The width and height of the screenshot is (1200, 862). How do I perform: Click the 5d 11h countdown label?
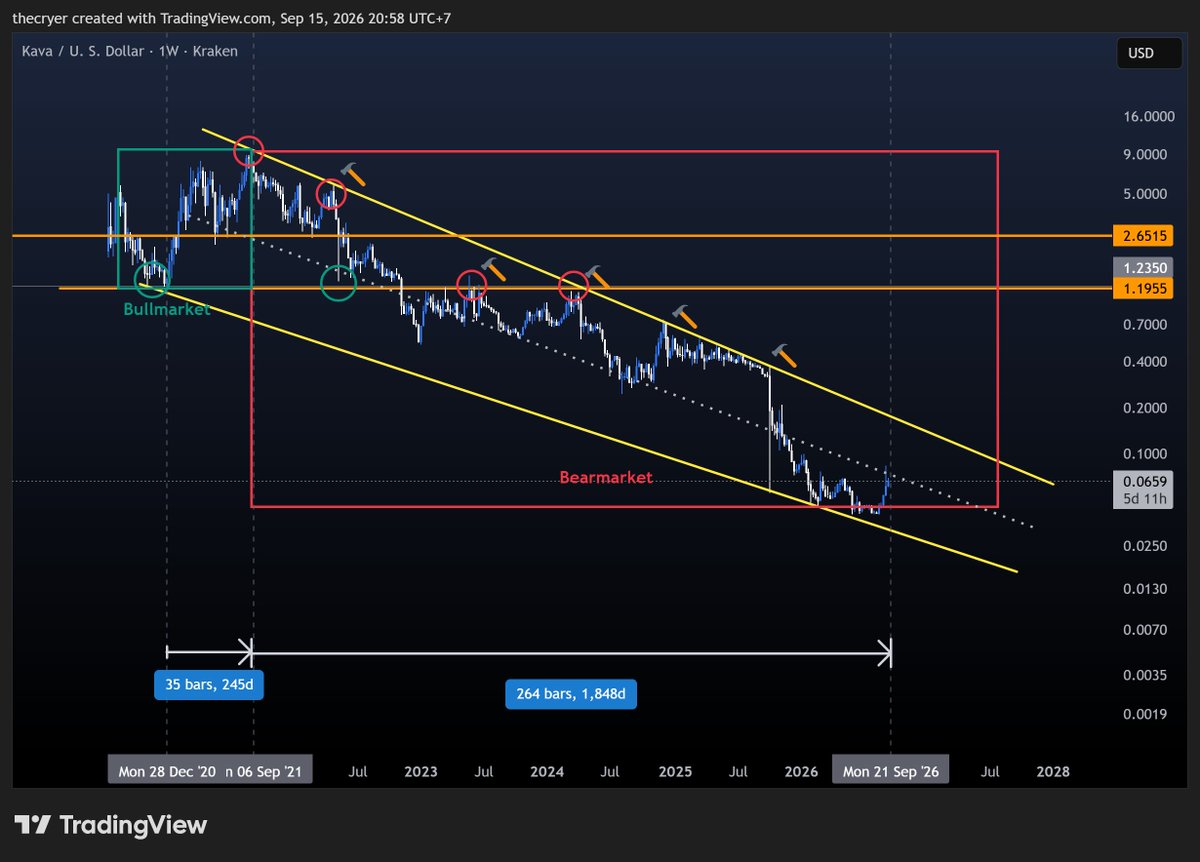[x=1146, y=498]
